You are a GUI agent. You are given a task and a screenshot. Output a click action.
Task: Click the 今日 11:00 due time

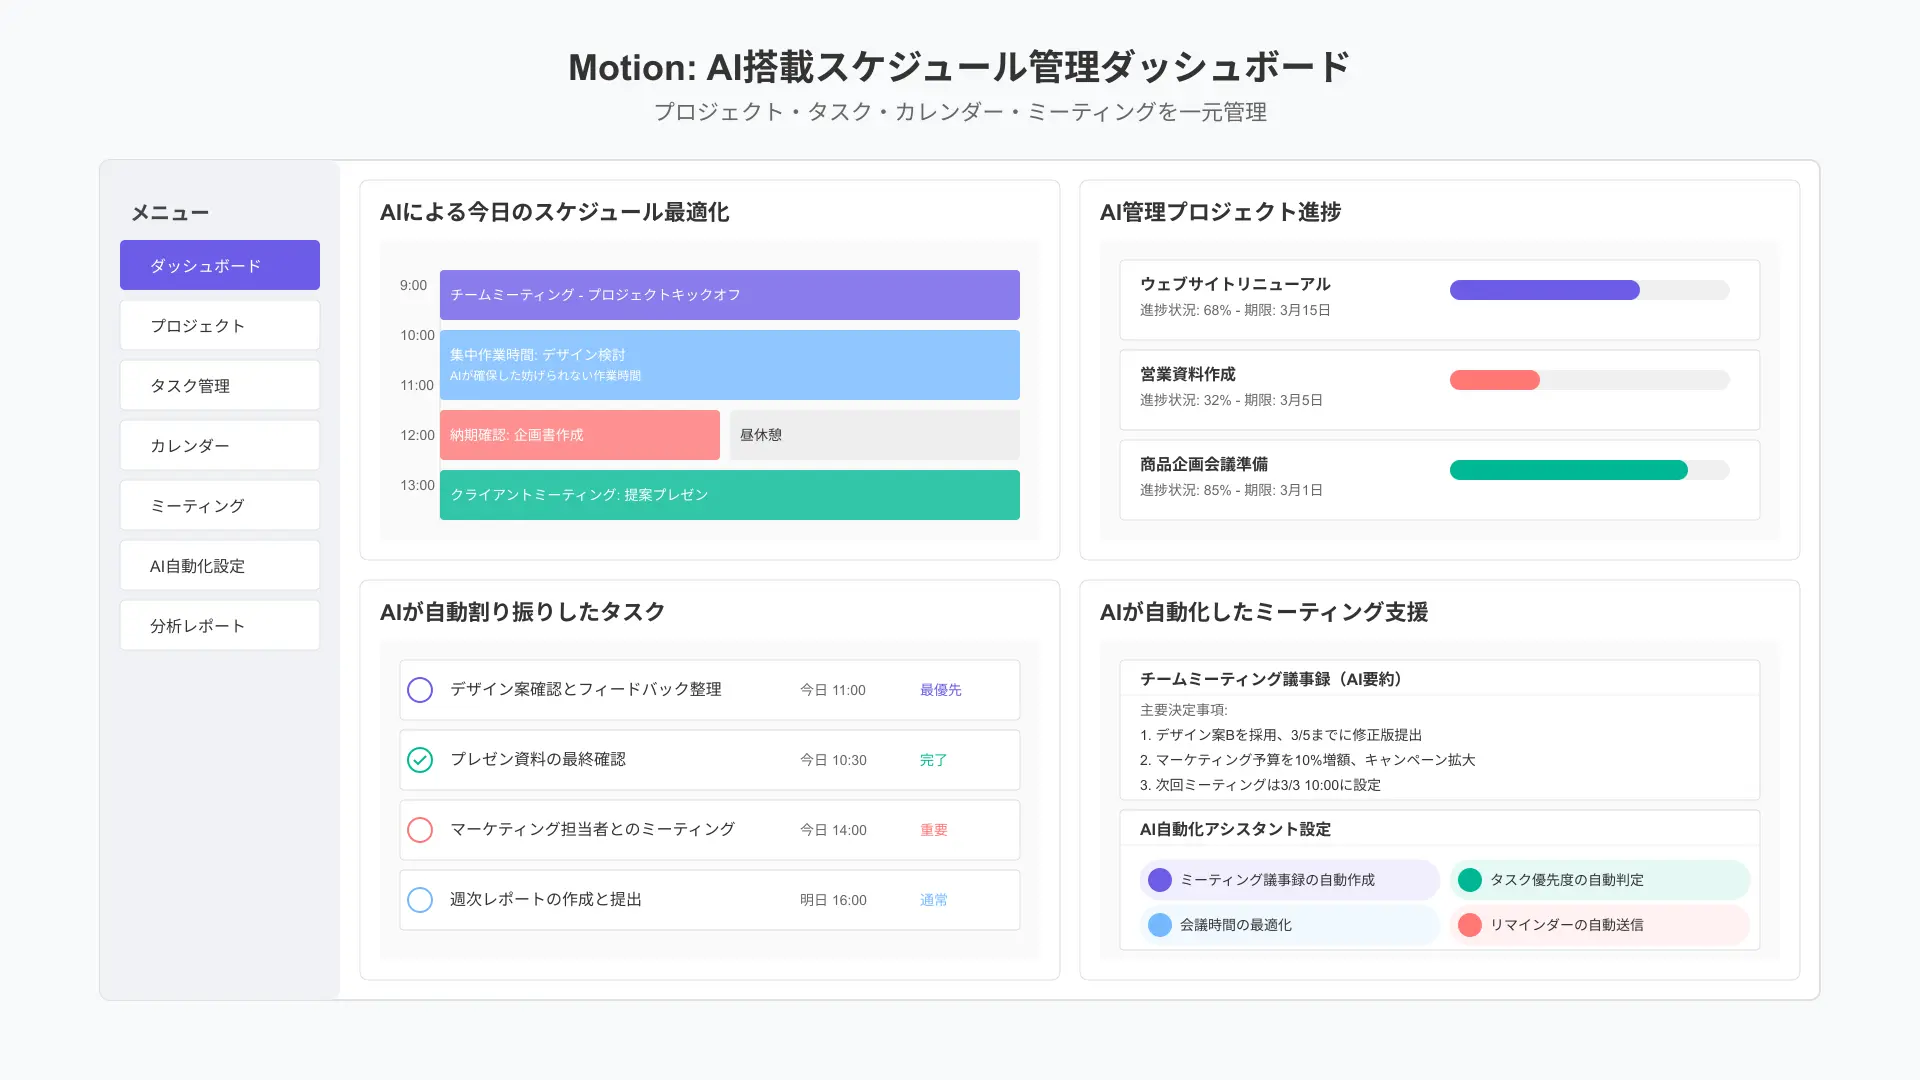[x=833, y=690]
